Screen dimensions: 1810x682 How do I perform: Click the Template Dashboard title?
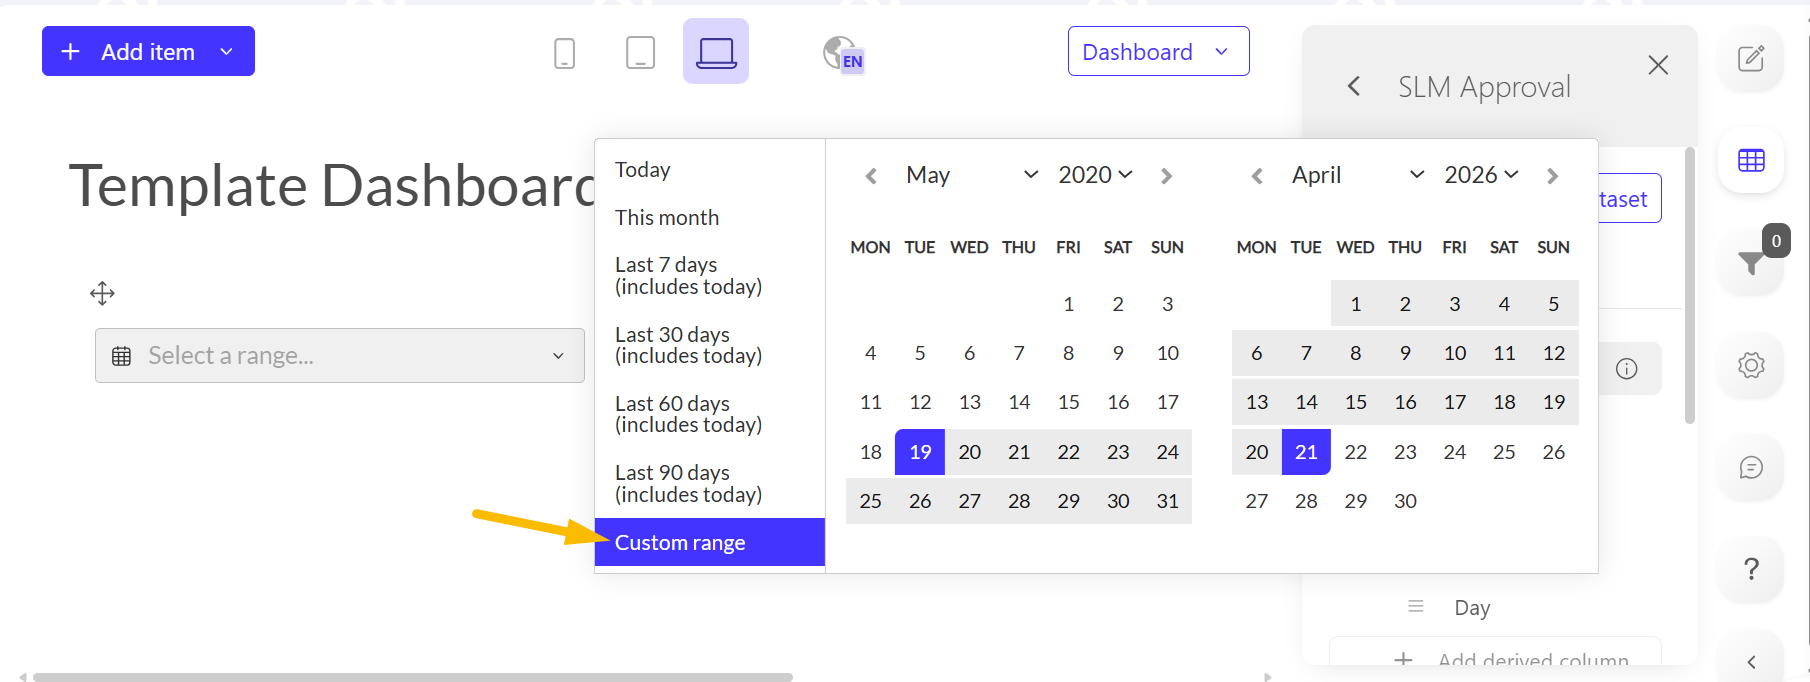(x=332, y=186)
